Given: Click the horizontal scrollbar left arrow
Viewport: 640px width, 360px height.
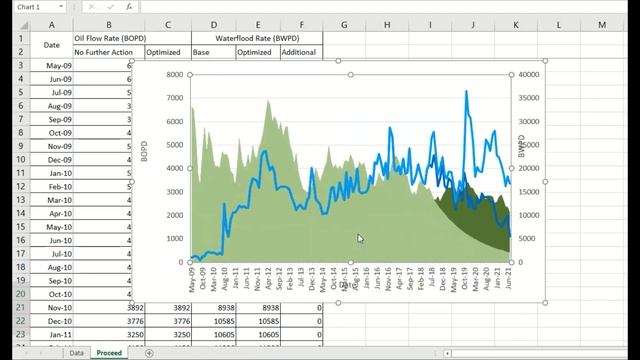Looking at the screenshot, I should click(447, 353).
